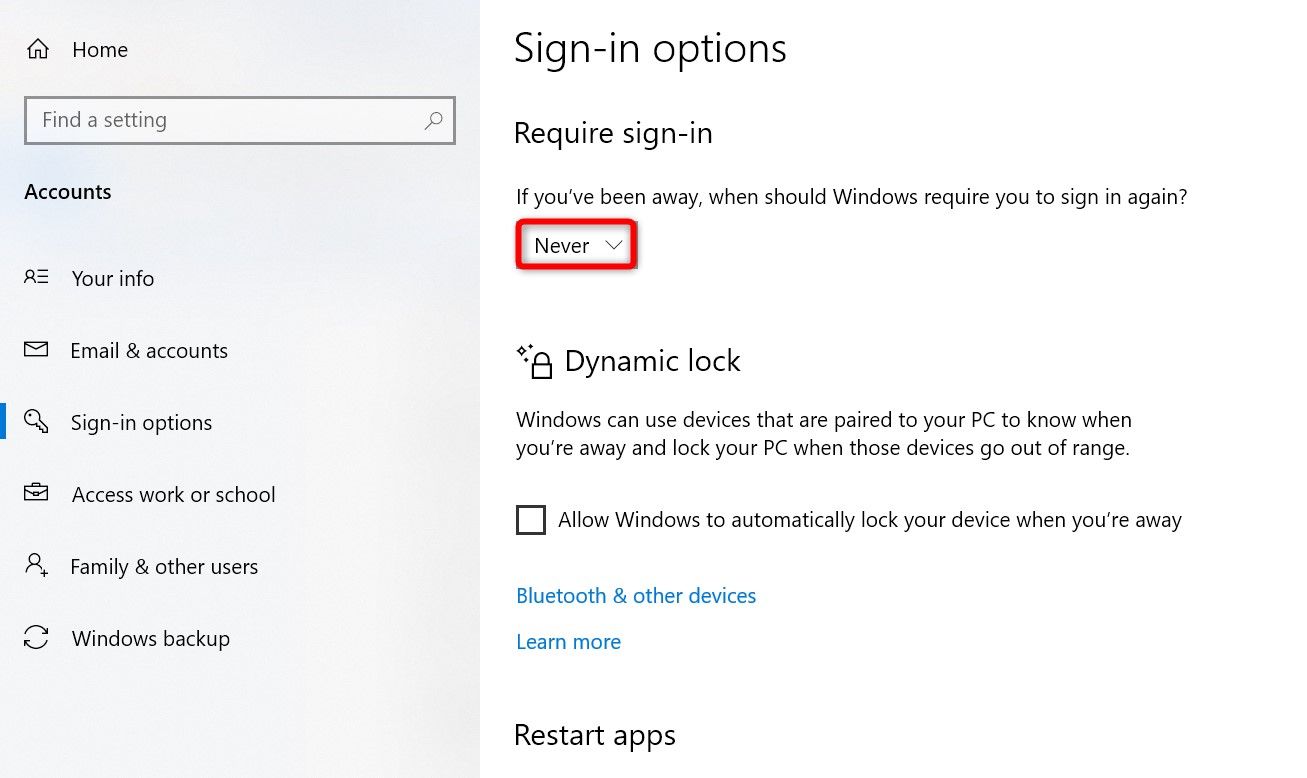The height and width of the screenshot is (778, 1307).
Task: Click the Windows backup sync icon
Action: [35, 638]
